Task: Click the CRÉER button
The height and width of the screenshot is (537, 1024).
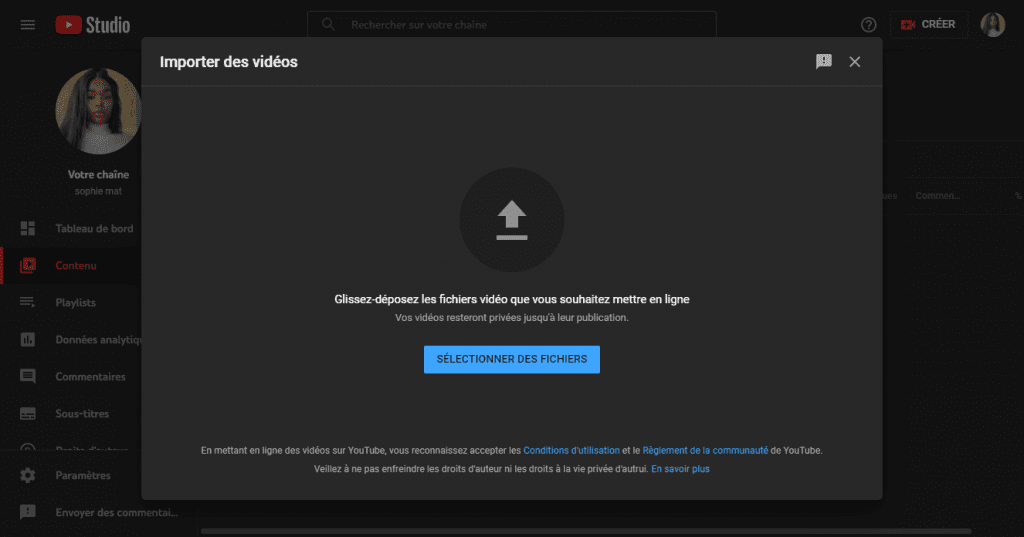Action: pyautogui.click(x=929, y=24)
